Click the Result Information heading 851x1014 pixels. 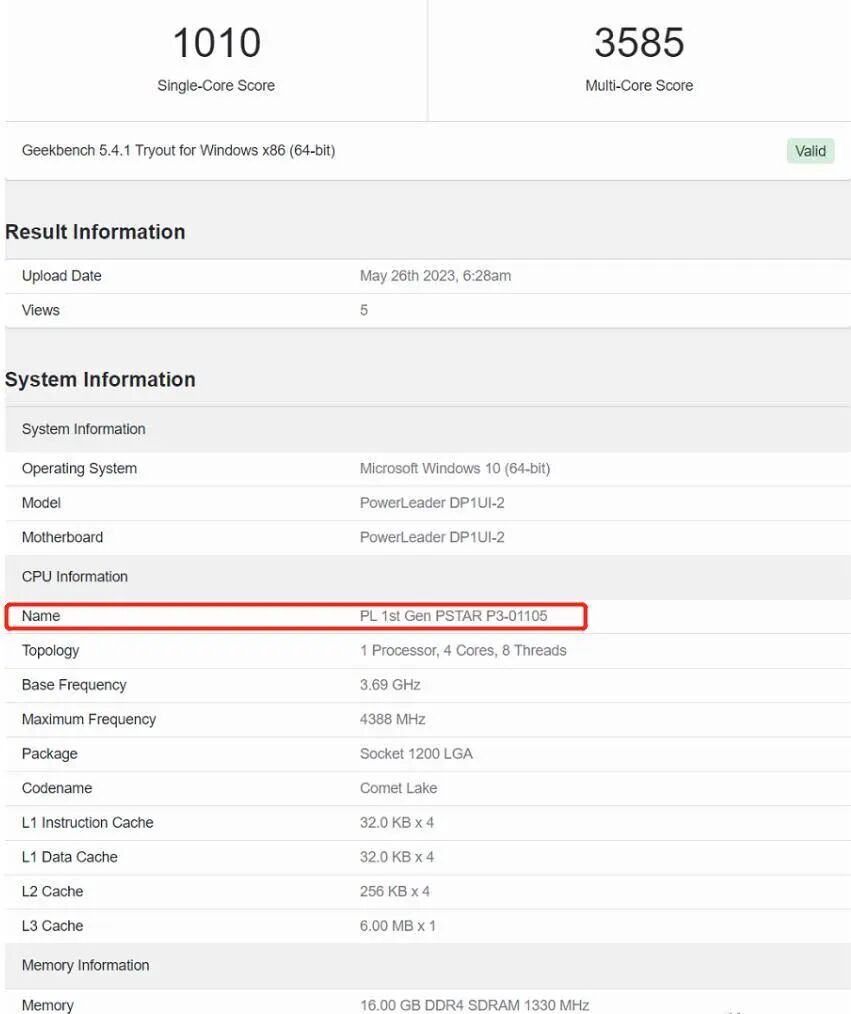pos(95,232)
